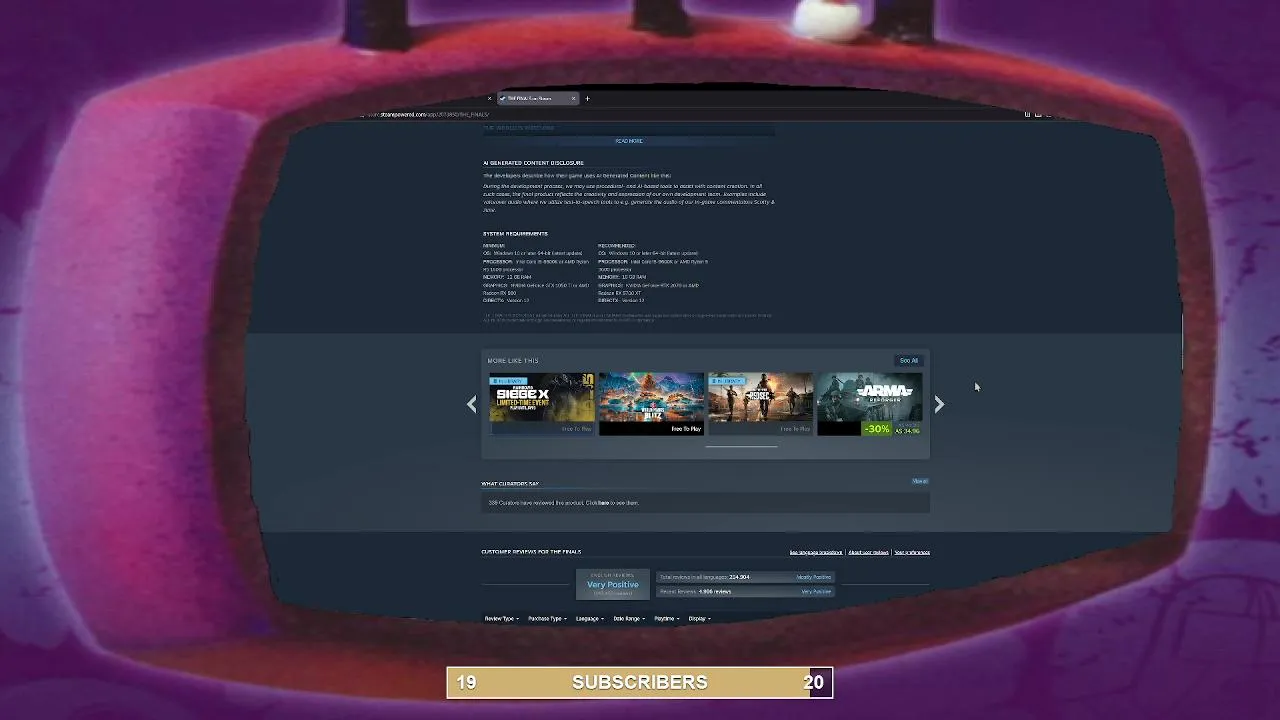This screenshot has height=720, width=1280.
Task: Select English Reviews Very Positive summary box
Action: pos(612,584)
